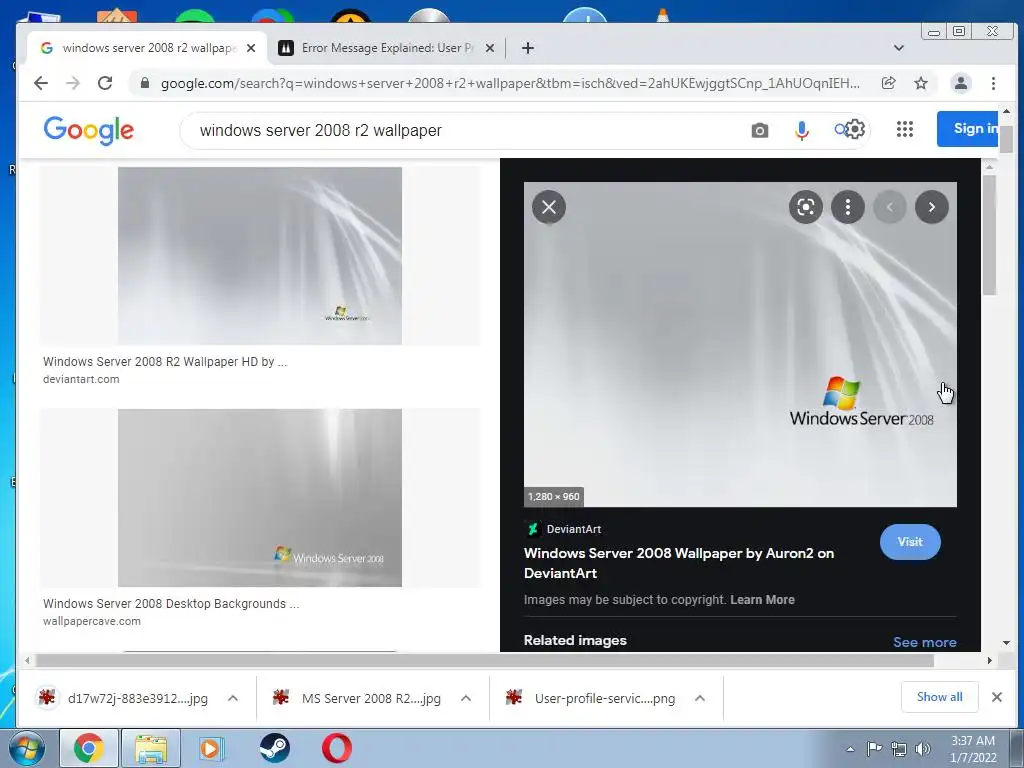The width and height of the screenshot is (1024, 768).
Task: Click the grayed-out forward navigation arrow
Action: [x=72, y=83]
